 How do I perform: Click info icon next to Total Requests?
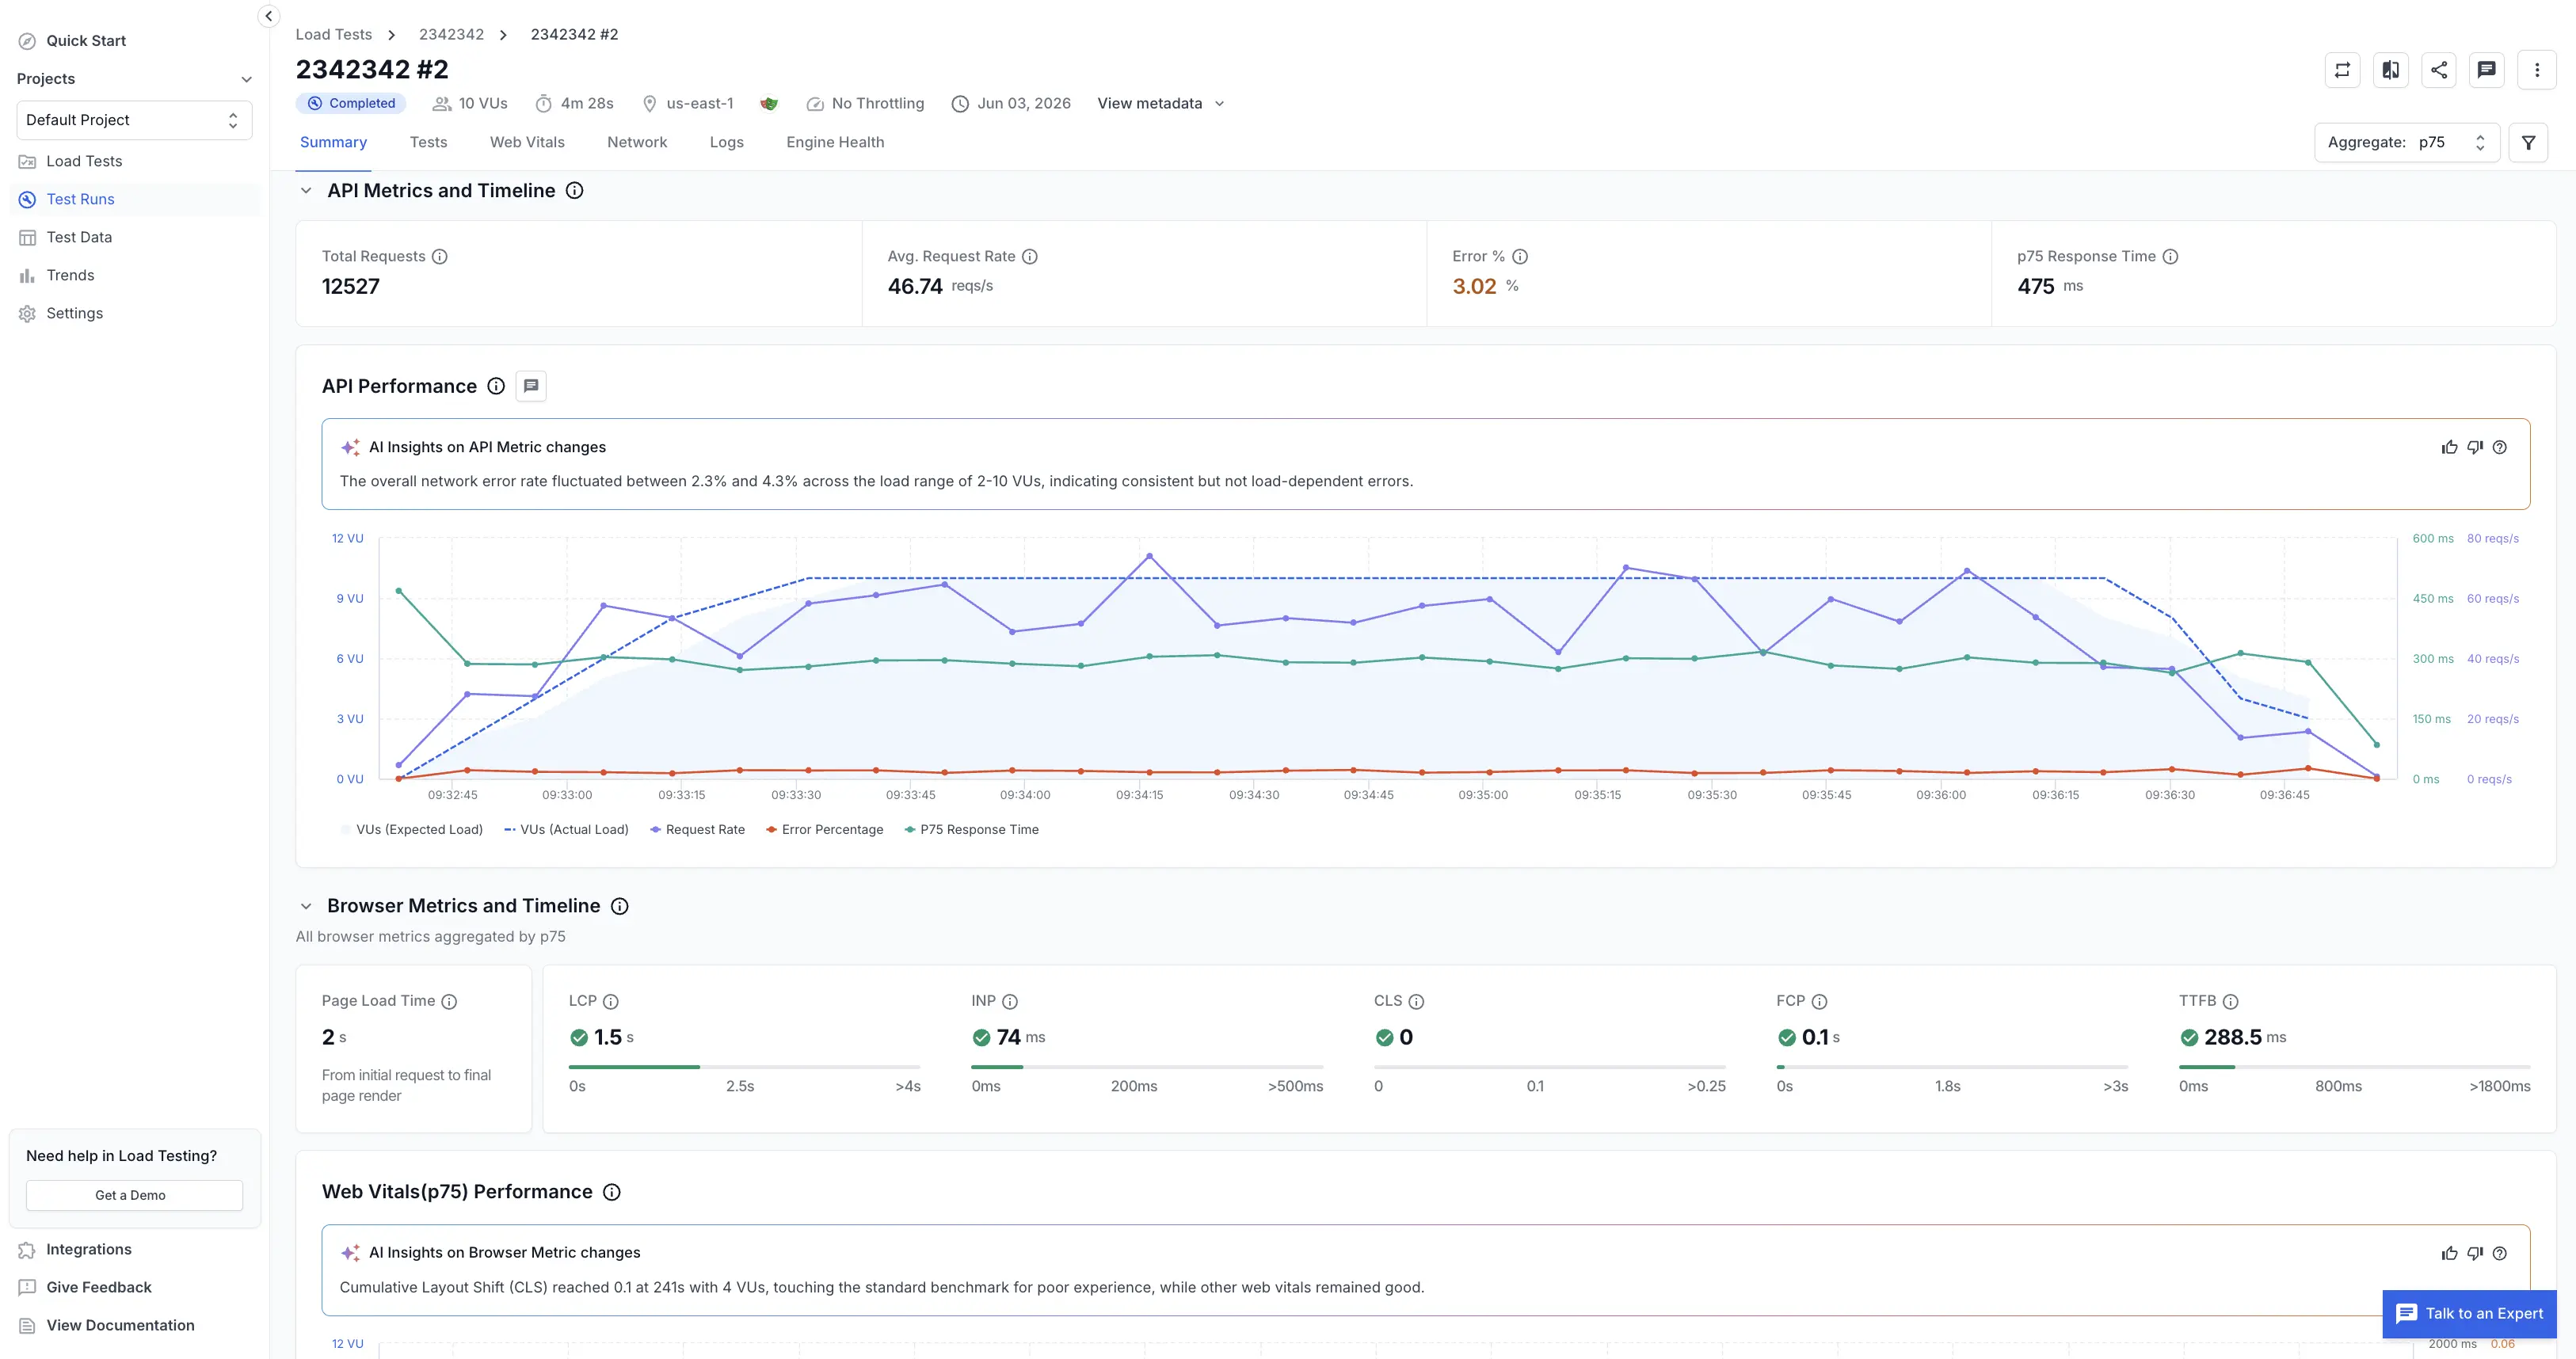440,257
